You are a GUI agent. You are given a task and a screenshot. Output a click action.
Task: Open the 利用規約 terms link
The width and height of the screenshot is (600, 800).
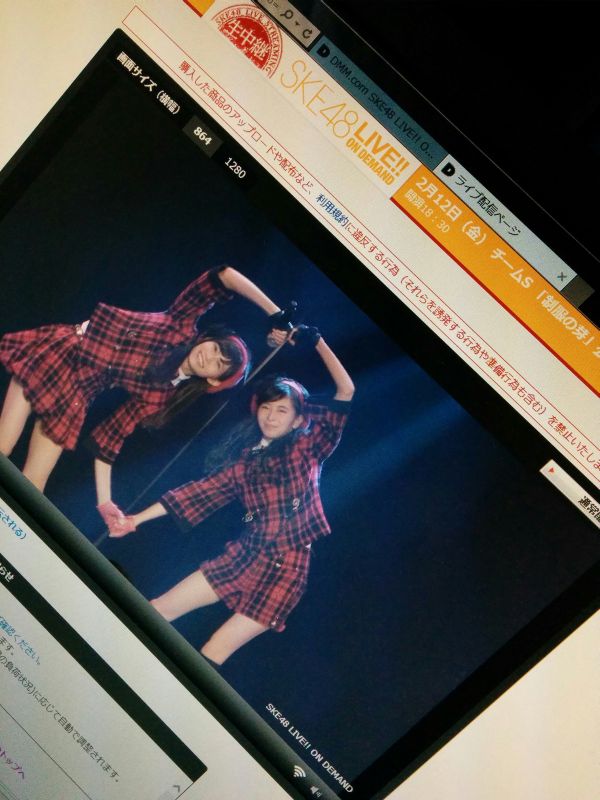[x=333, y=212]
